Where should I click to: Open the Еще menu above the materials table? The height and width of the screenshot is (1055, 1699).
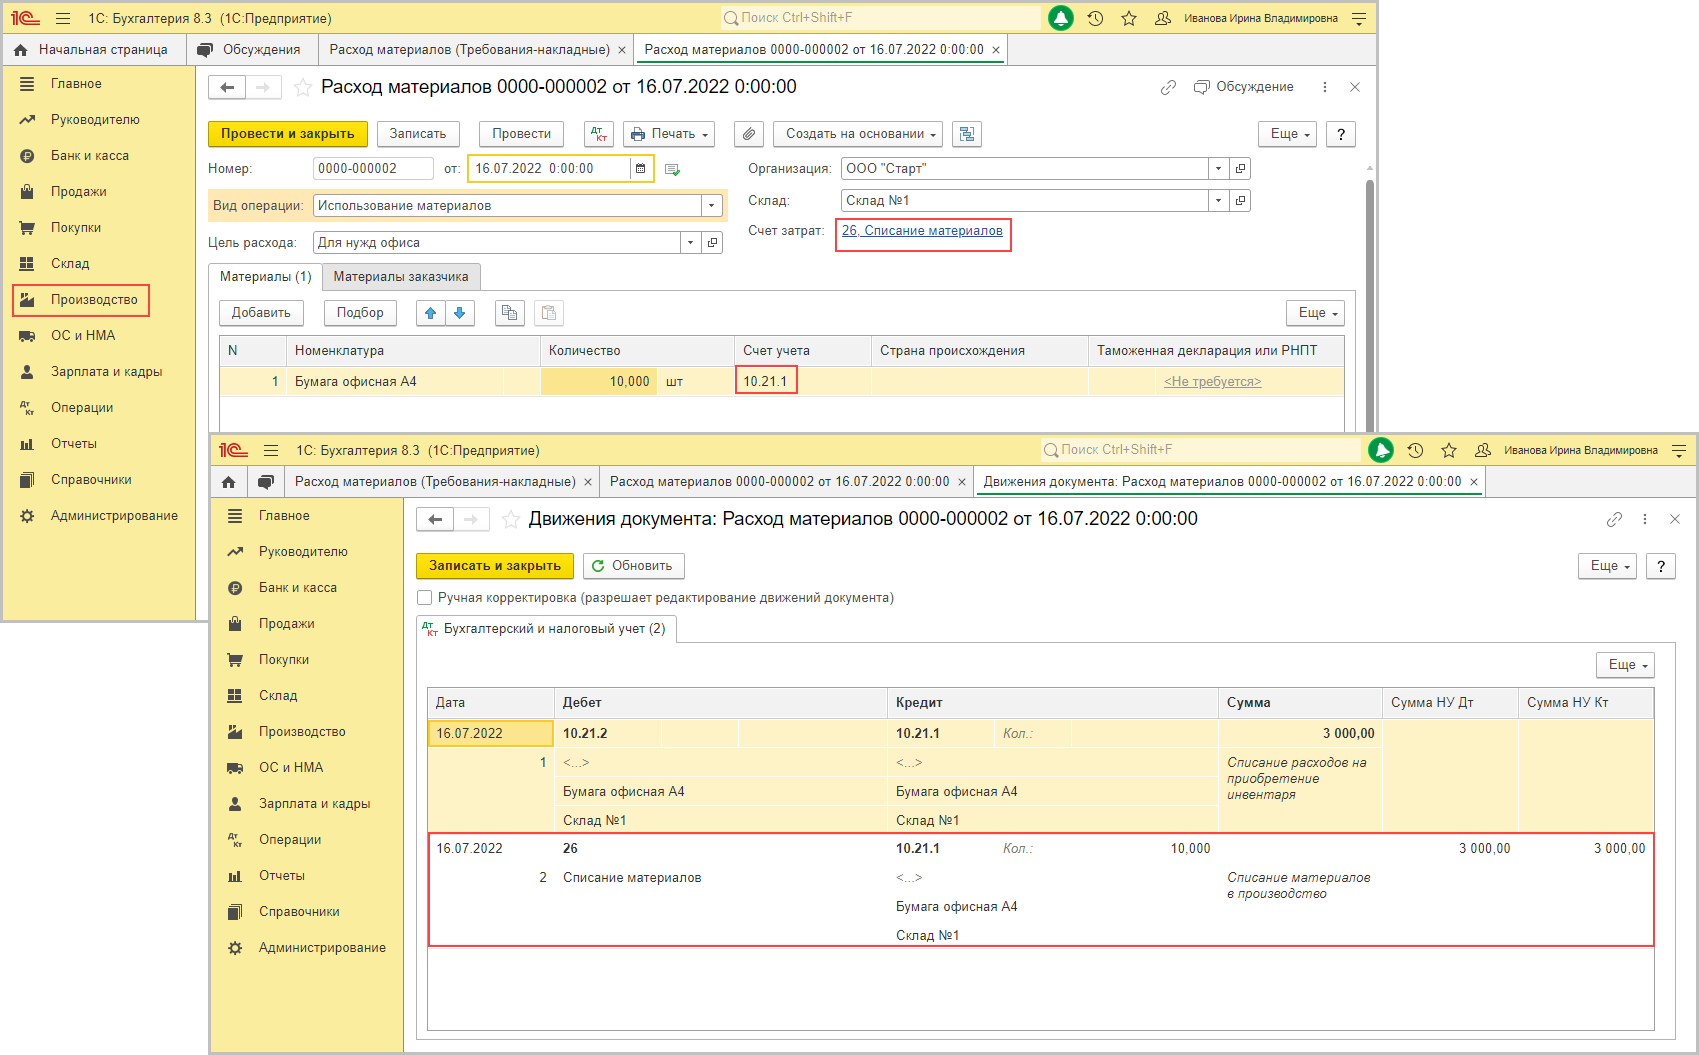tap(1316, 313)
